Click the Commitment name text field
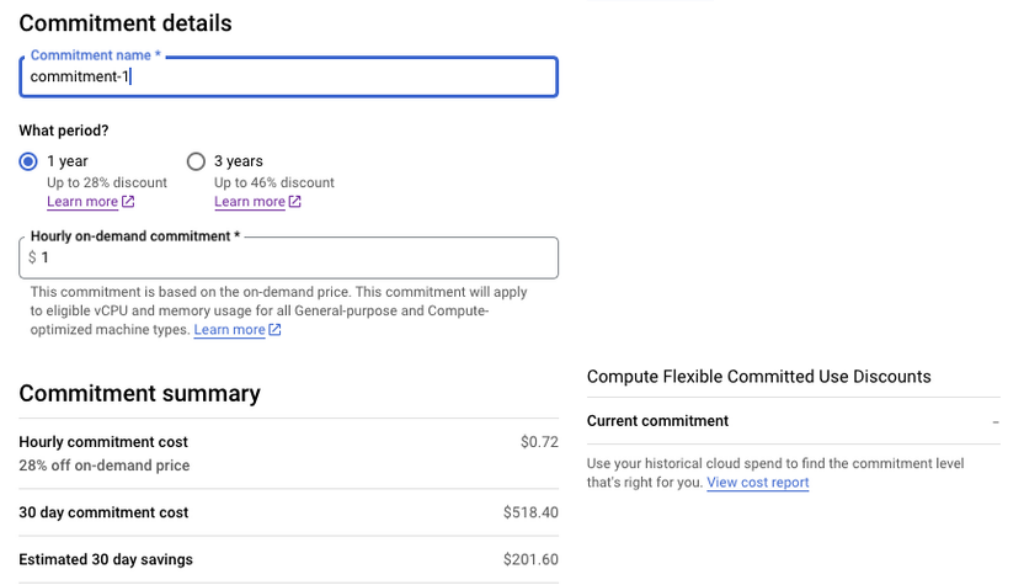The image size is (1024, 585). [288, 77]
